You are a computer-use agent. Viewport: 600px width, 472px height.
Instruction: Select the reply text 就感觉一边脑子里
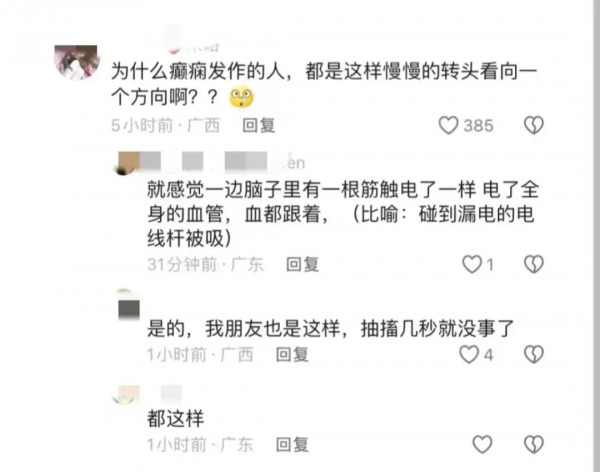pyautogui.click(x=343, y=214)
